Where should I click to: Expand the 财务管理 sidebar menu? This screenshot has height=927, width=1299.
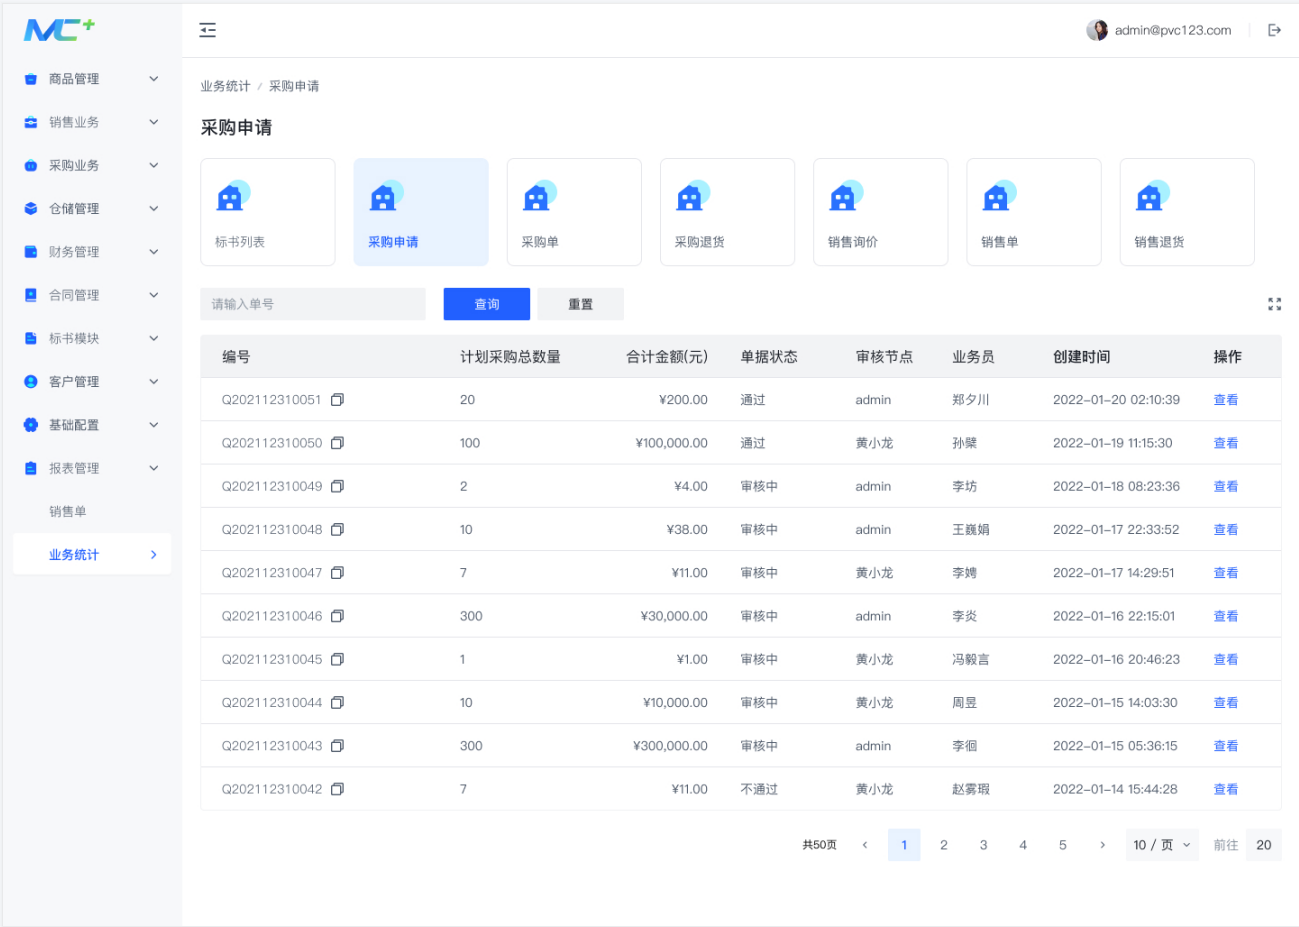92,252
